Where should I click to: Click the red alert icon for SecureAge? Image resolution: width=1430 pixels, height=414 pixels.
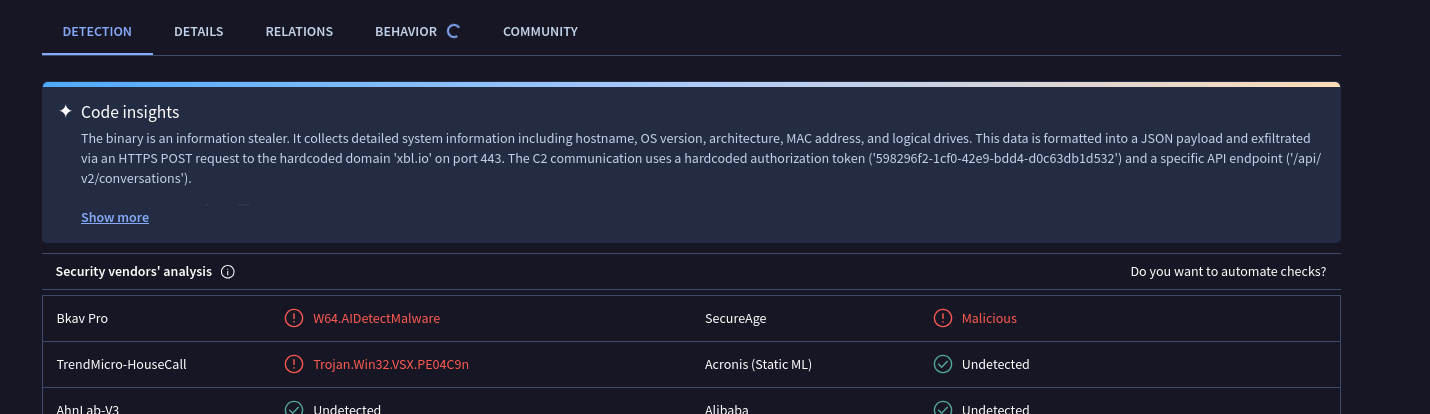[x=942, y=318]
